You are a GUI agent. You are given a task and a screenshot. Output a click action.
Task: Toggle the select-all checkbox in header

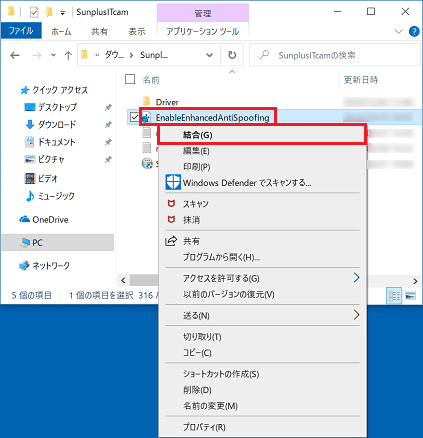click(130, 79)
